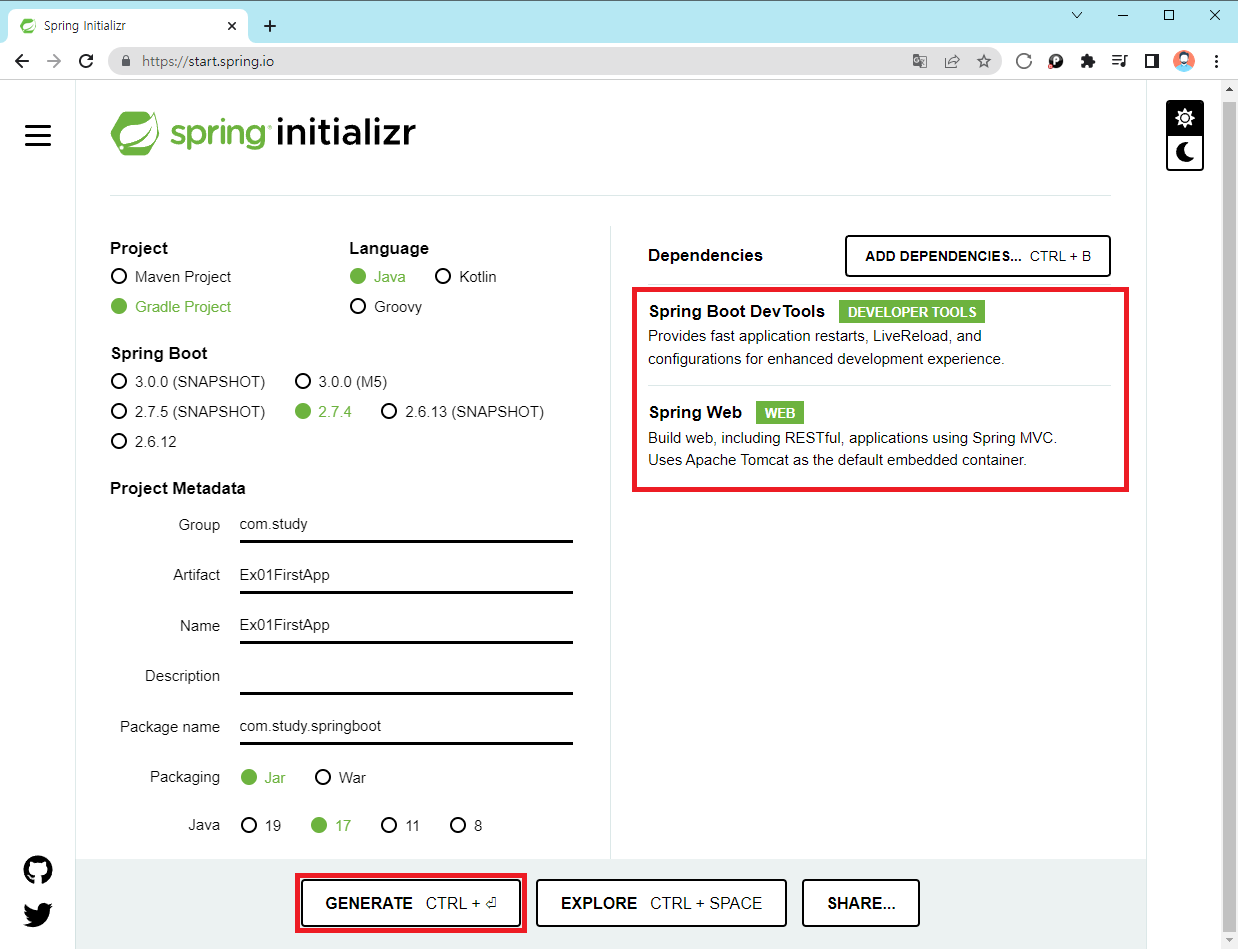Click the green WEB tag

[780, 413]
